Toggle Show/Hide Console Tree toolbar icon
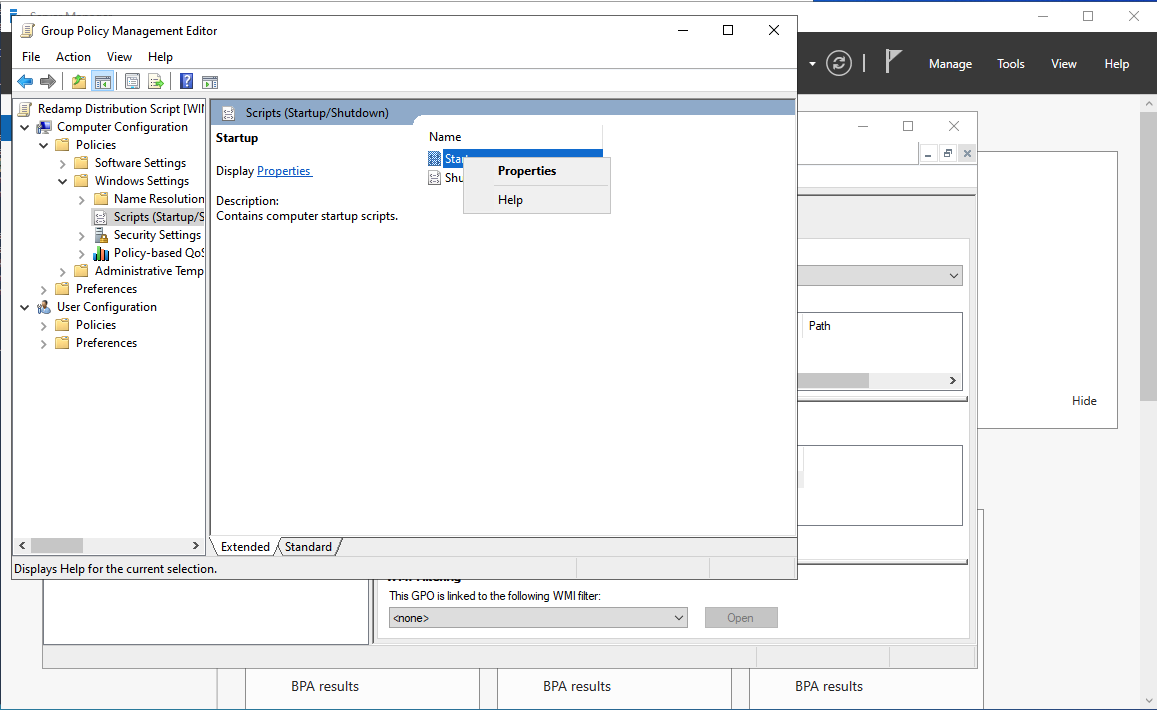This screenshot has width=1157, height=710. [x=102, y=82]
